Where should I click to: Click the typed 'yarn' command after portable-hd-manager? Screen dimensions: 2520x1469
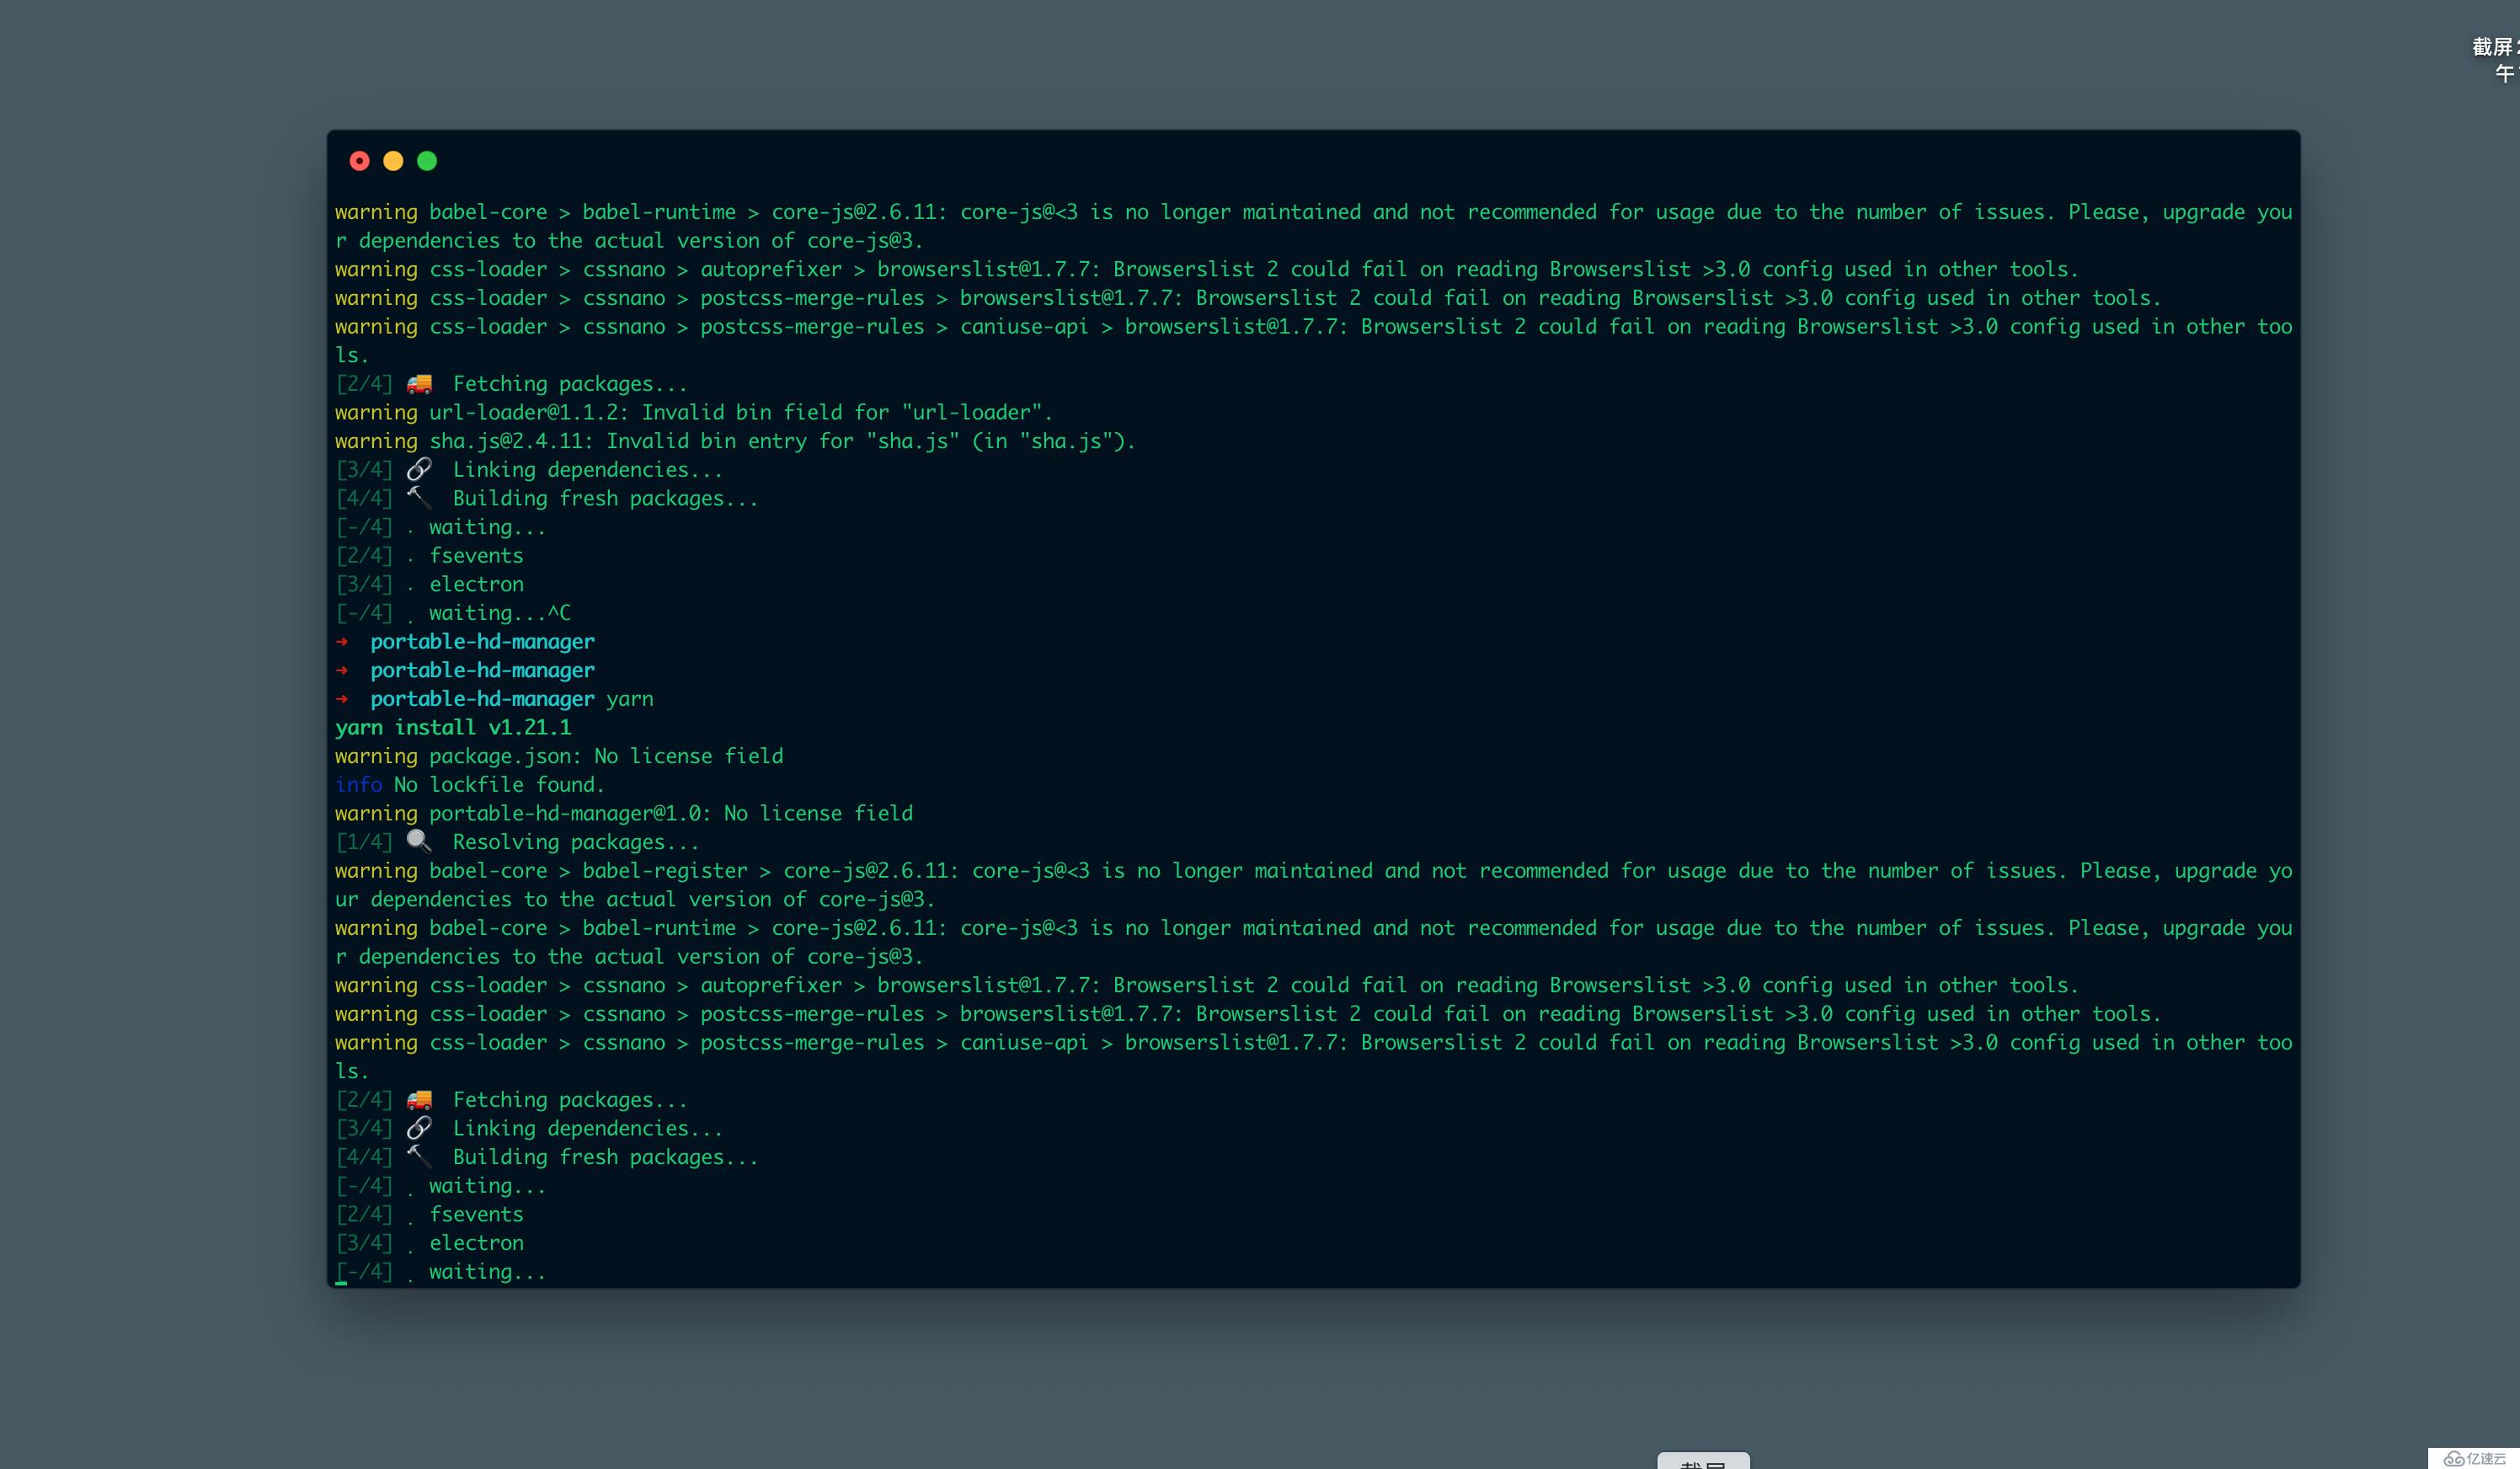630,699
